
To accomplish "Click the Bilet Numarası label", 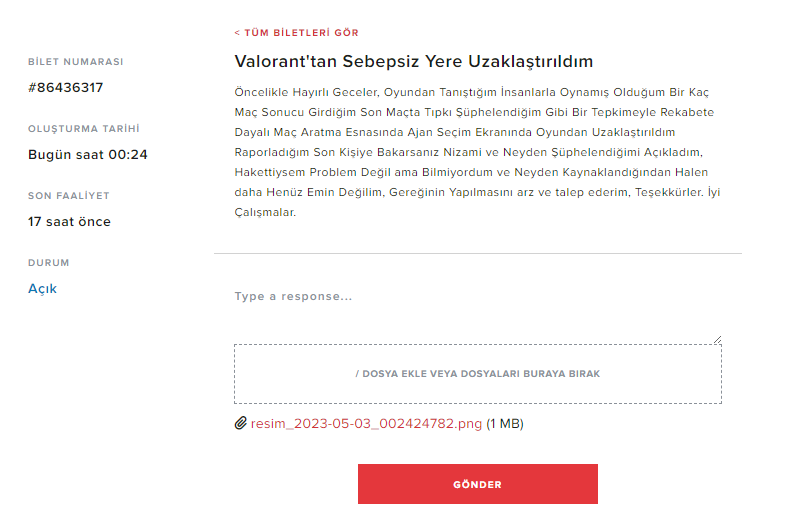I will 75,62.
